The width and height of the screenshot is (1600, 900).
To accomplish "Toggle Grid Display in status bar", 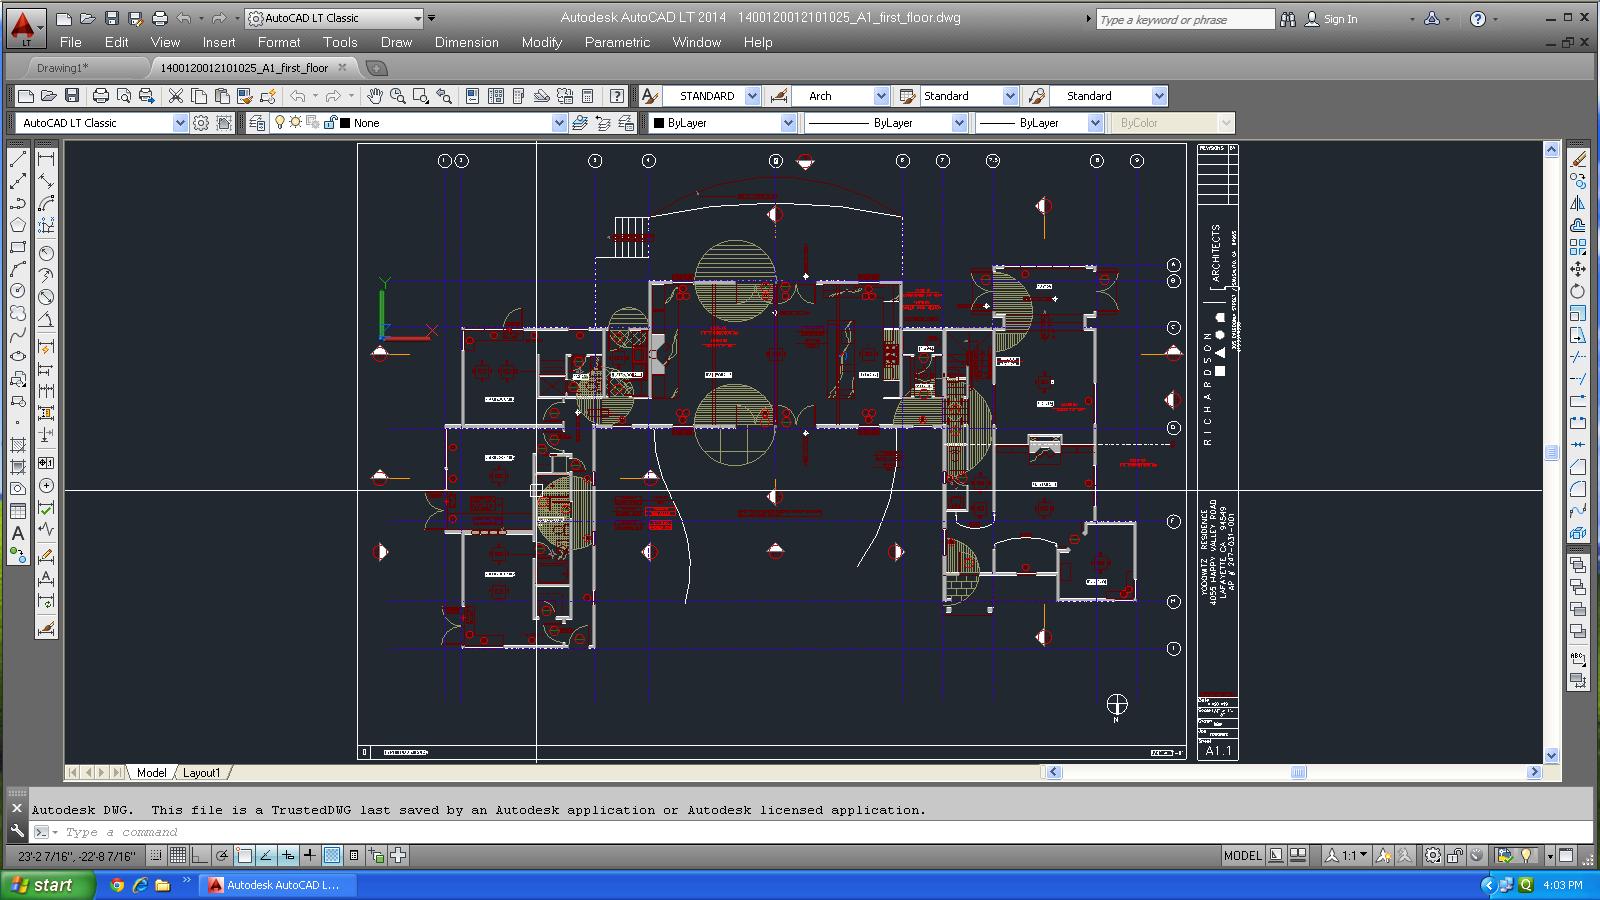I will [x=178, y=855].
